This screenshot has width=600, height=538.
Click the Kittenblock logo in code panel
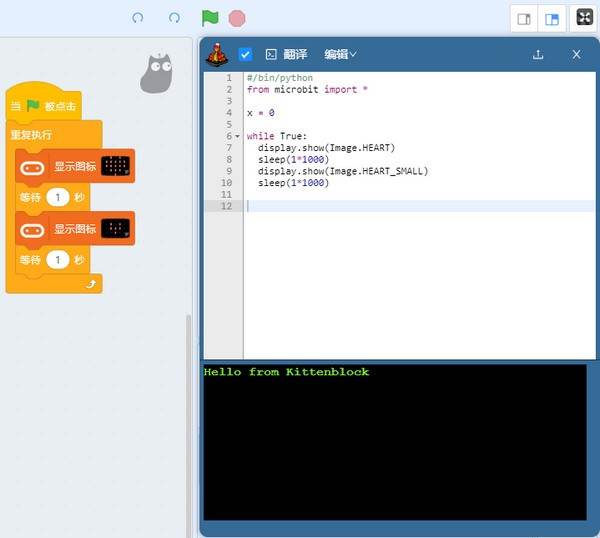pyautogui.click(x=215, y=54)
